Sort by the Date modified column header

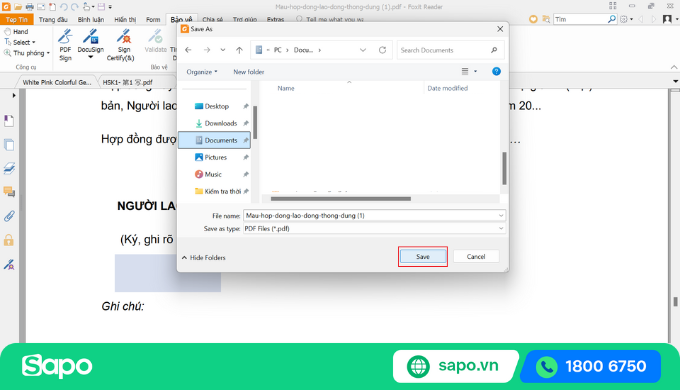click(x=448, y=88)
